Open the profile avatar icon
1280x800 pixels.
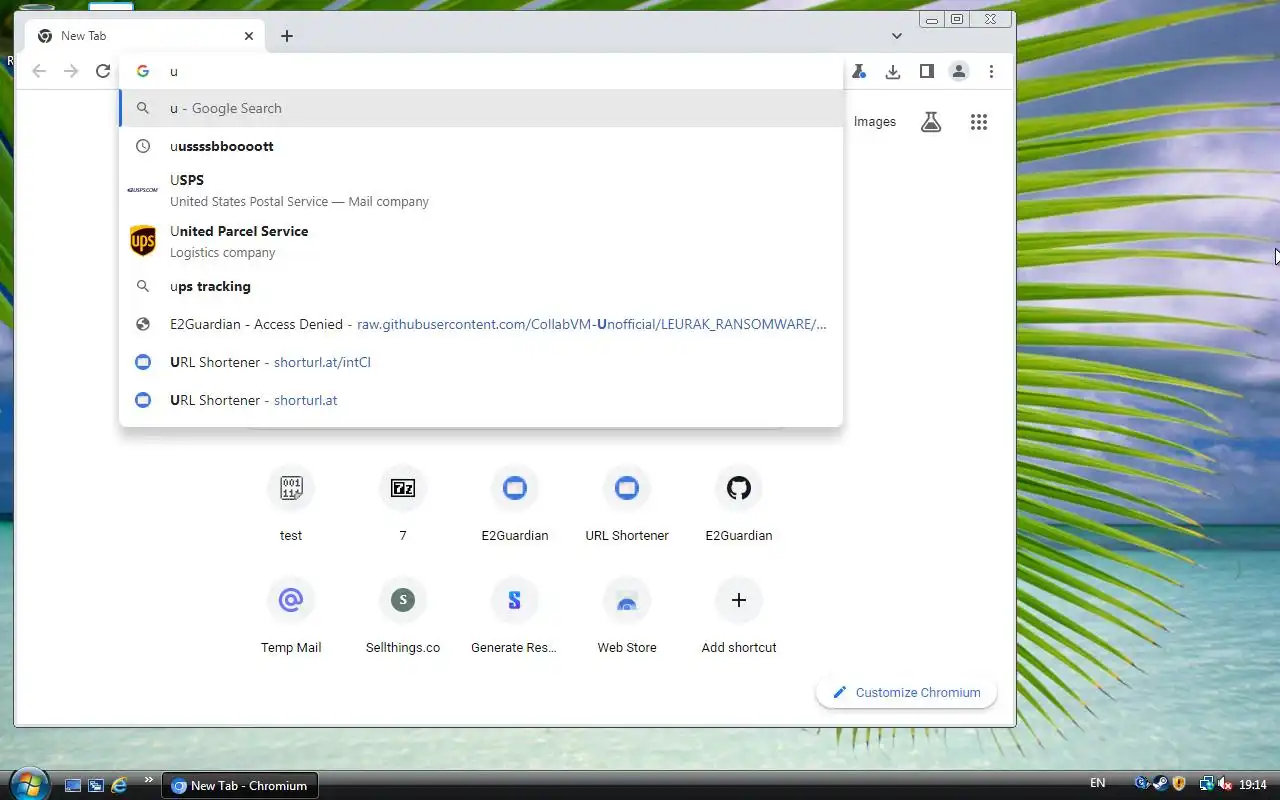959,71
